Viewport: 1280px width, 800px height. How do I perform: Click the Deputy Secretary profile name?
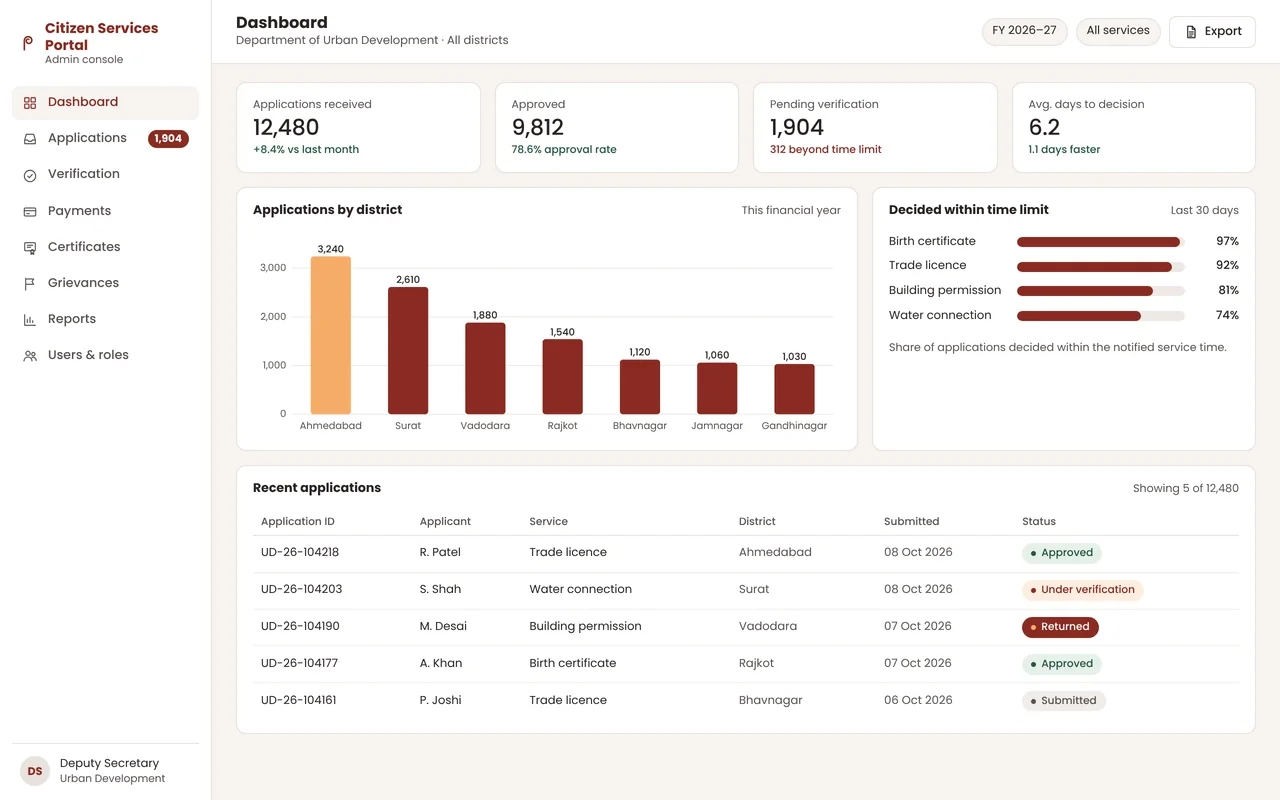click(109, 764)
